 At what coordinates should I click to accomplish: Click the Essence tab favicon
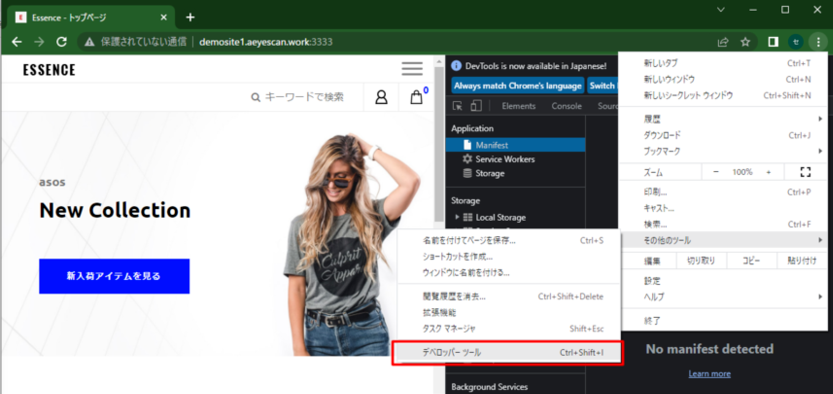[21, 18]
